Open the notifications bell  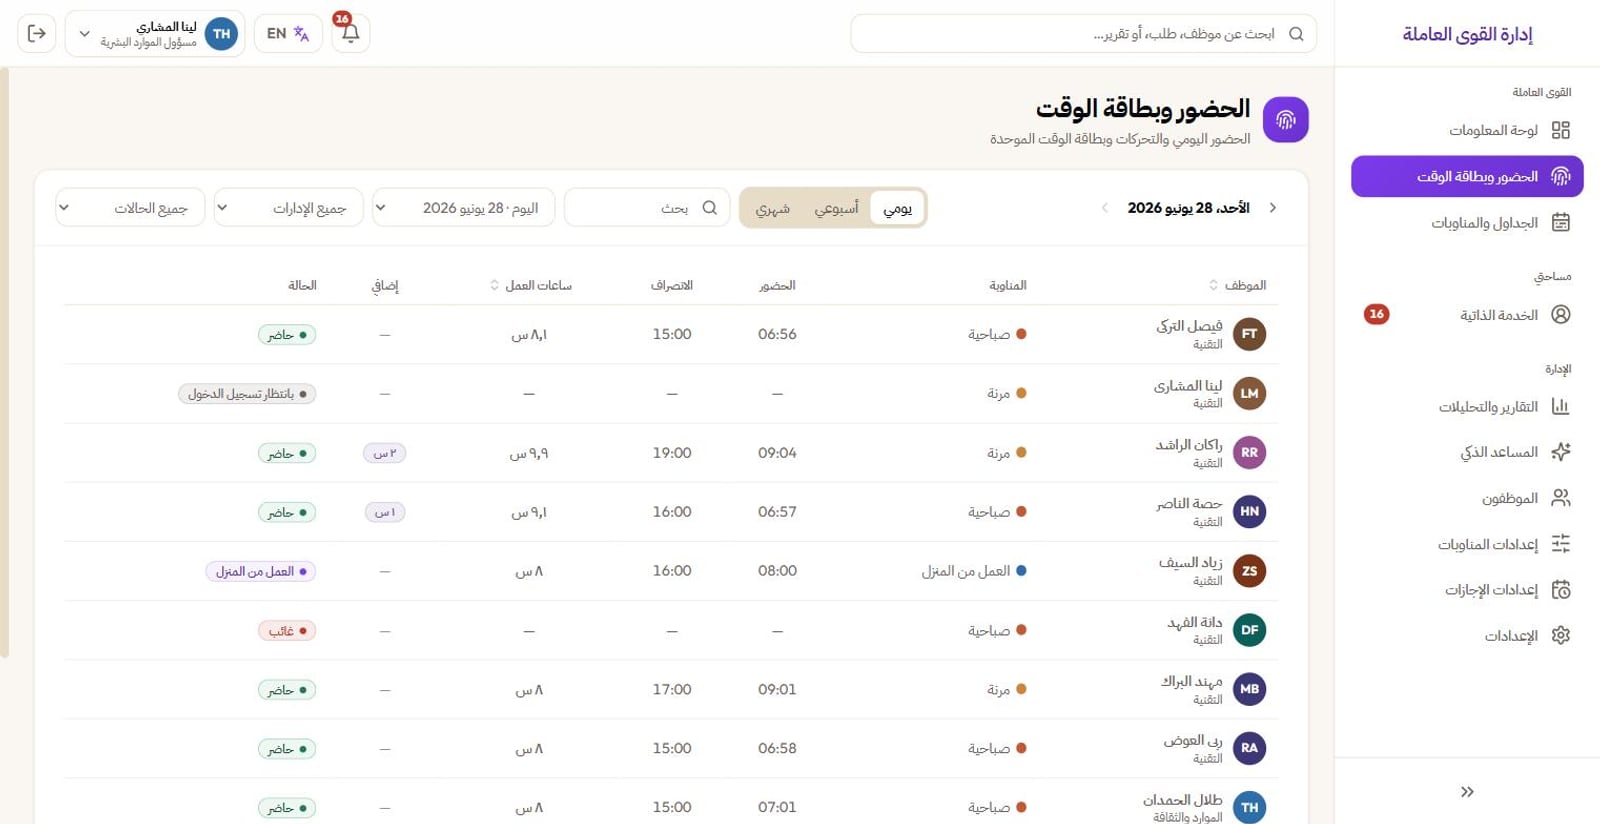click(350, 34)
